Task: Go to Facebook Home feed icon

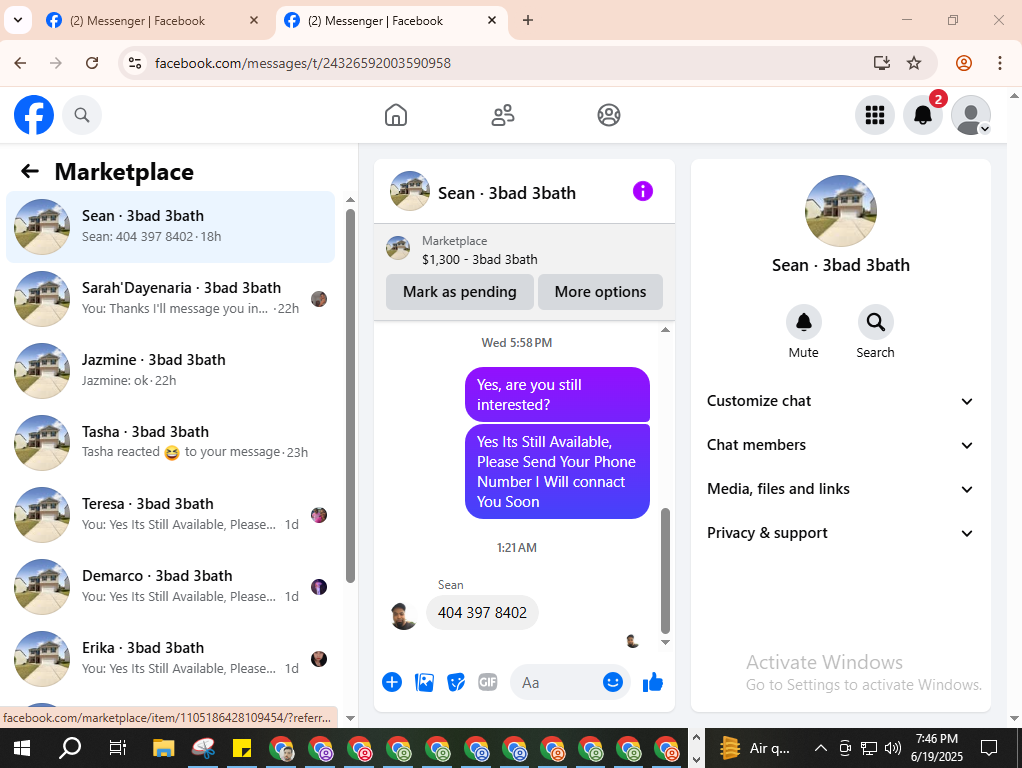Action: [396, 115]
